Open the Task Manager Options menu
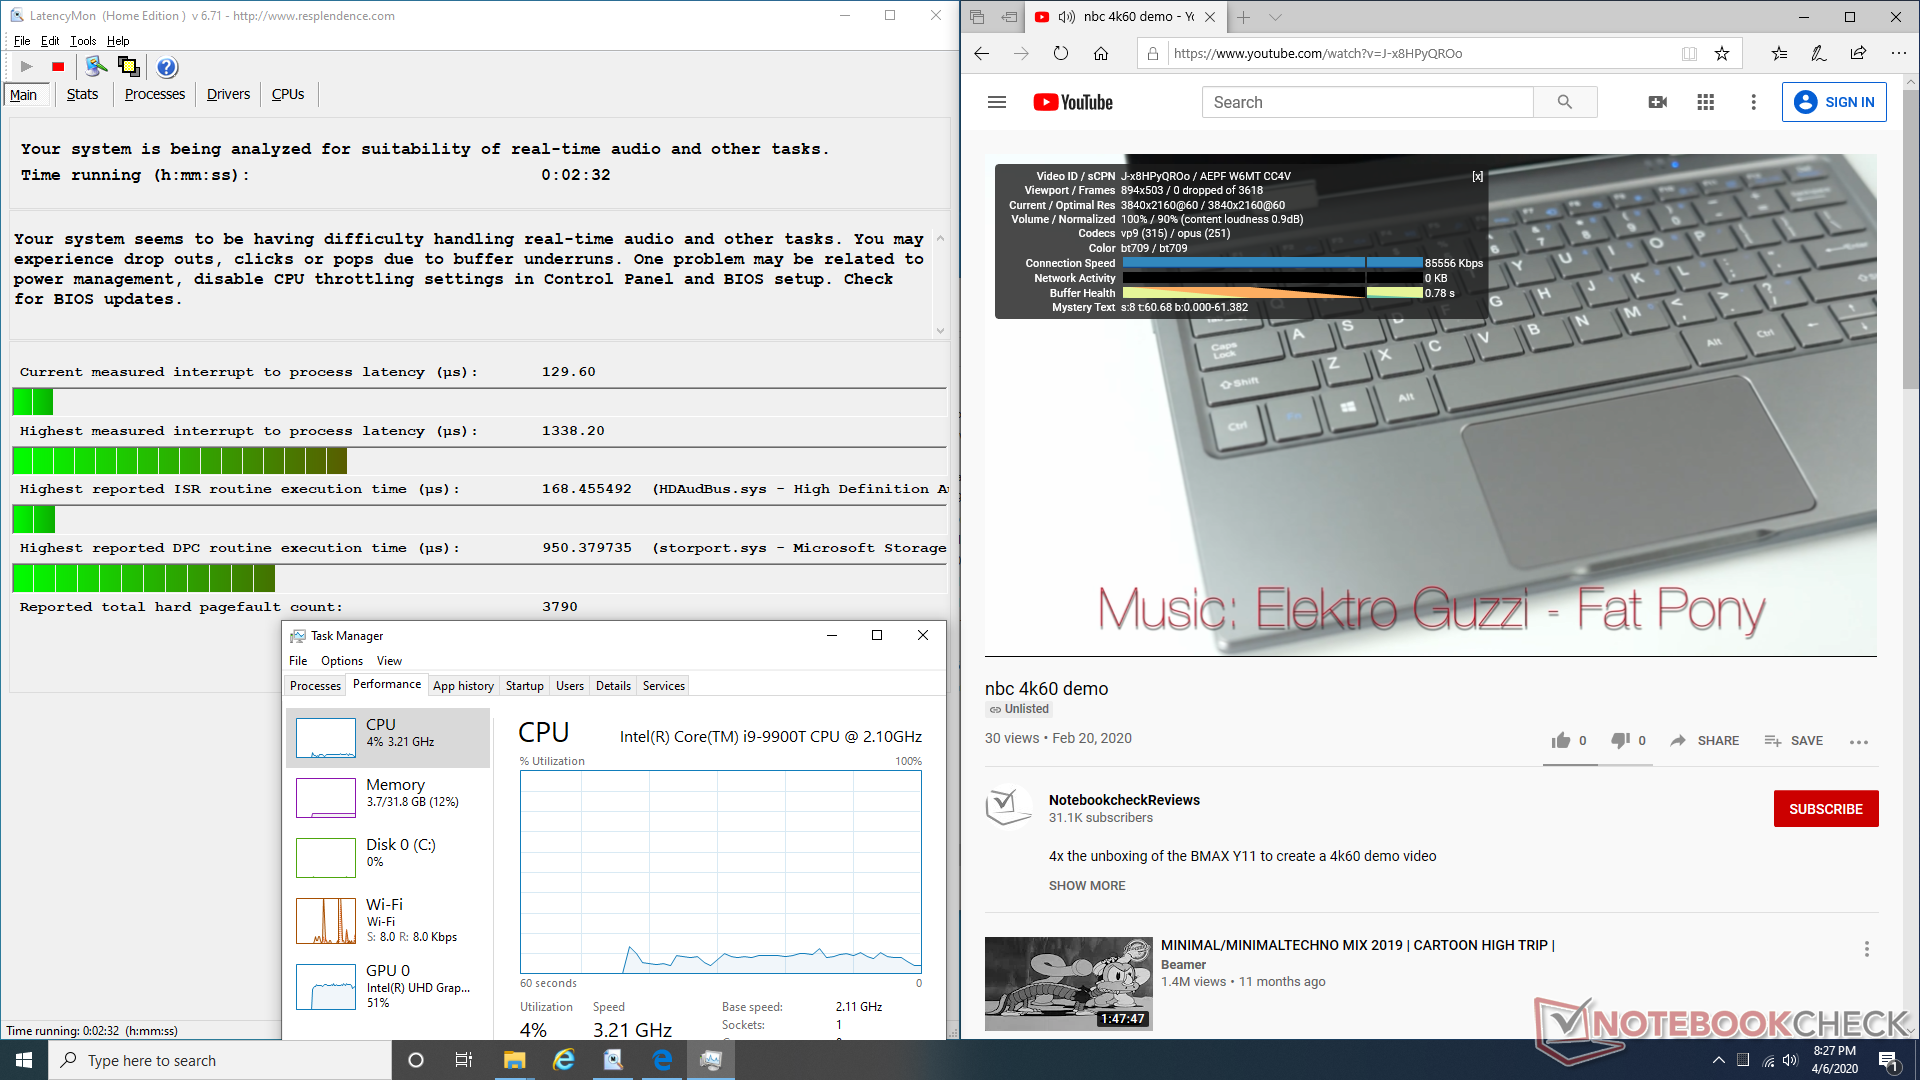Viewport: 1920px width, 1080px height. coord(342,661)
